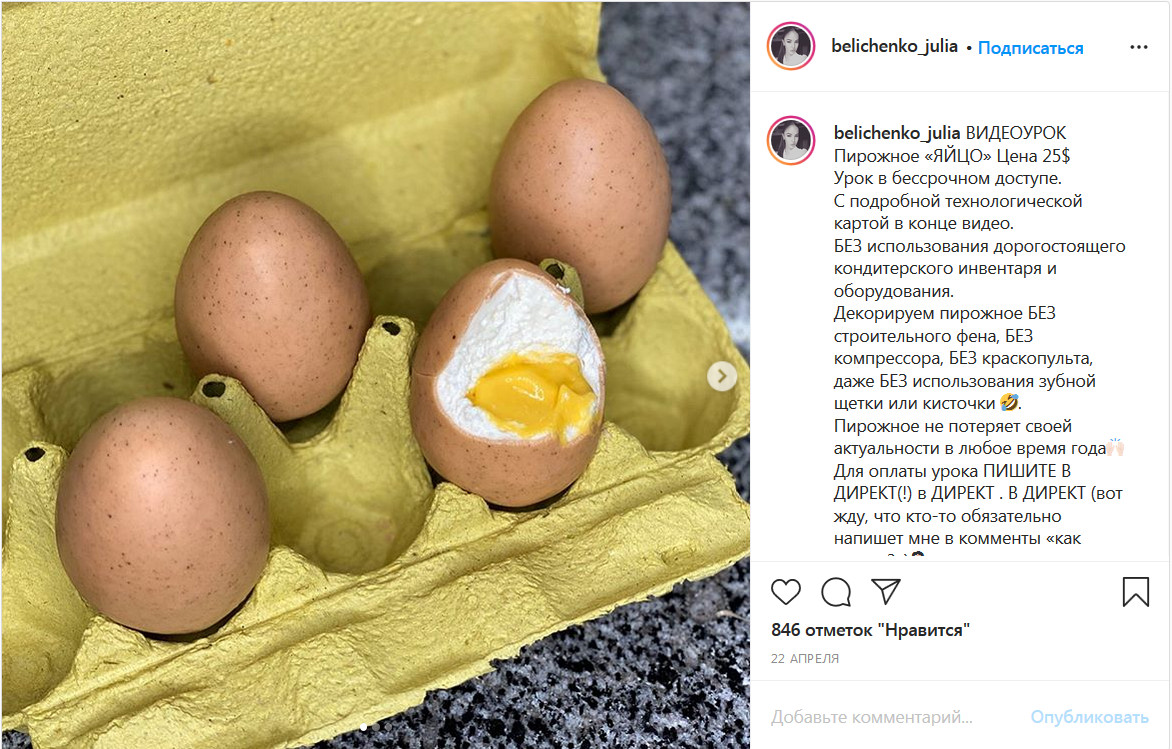Open belichenko_julia username in header

click(894, 46)
